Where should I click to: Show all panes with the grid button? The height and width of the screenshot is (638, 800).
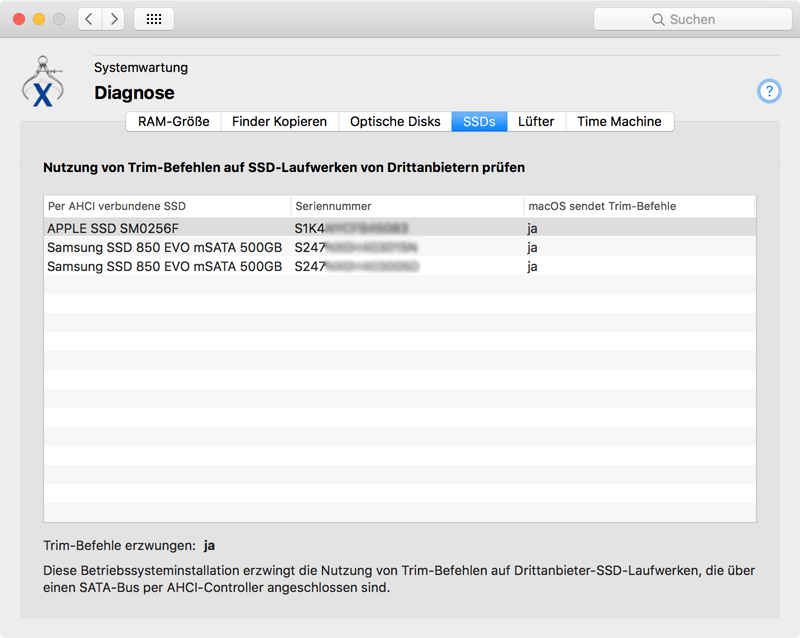[x=154, y=19]
